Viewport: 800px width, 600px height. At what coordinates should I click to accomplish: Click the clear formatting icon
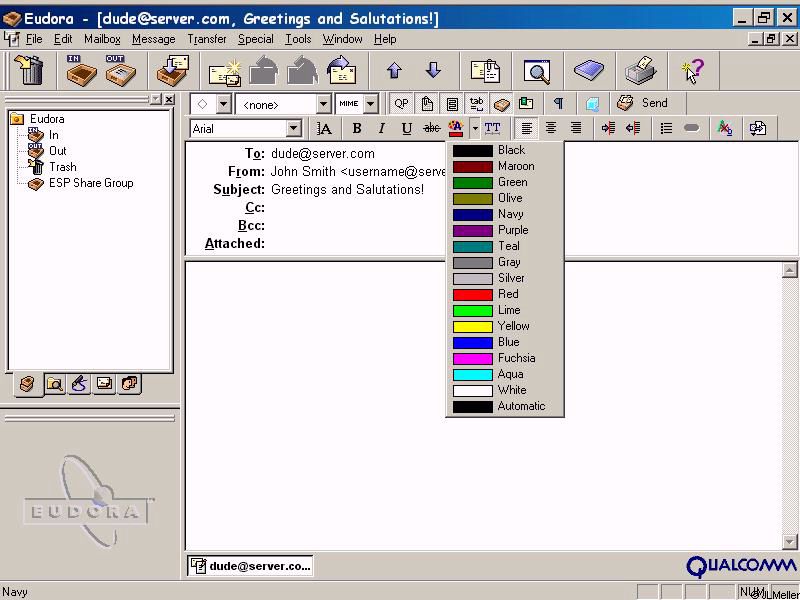pos(724,128)
